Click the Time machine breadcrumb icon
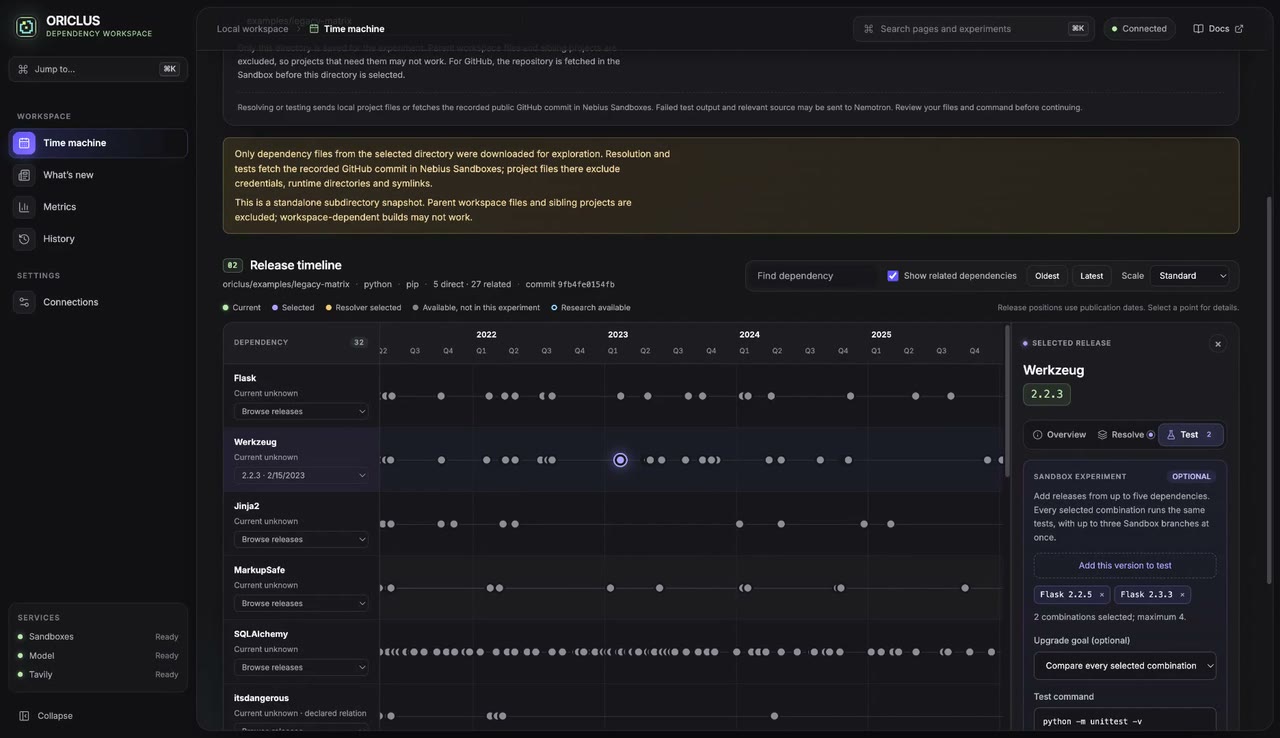The image size is (1280, 738). click(314, 29)
